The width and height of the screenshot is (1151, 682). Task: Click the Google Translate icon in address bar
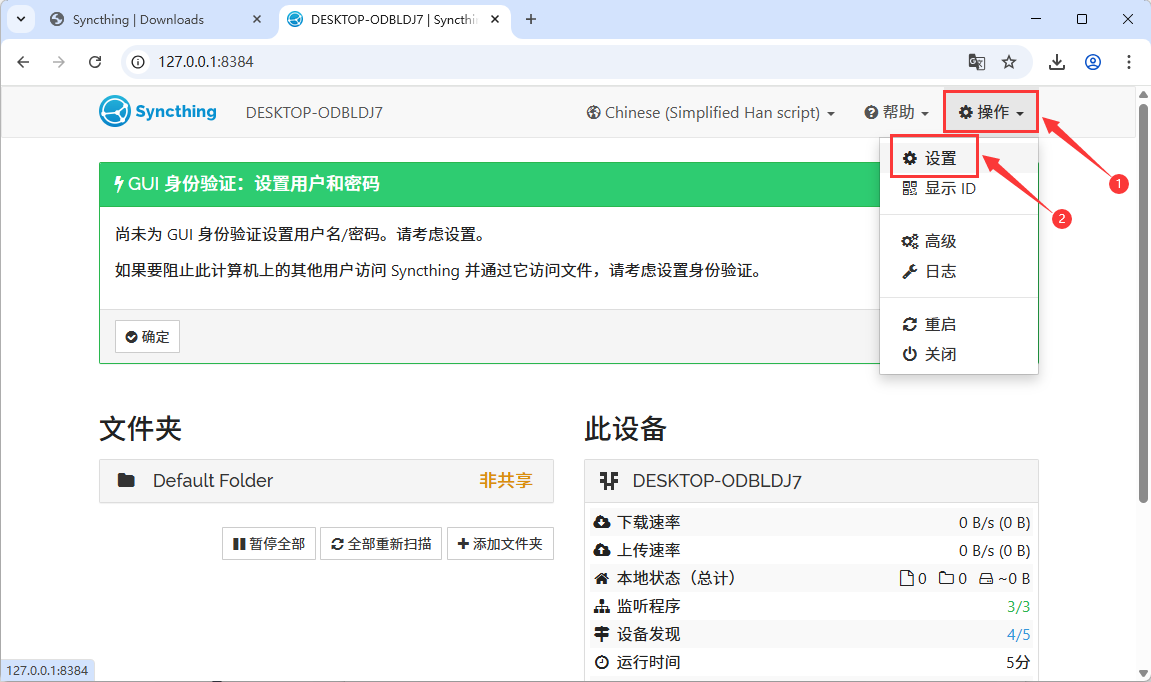977,61
